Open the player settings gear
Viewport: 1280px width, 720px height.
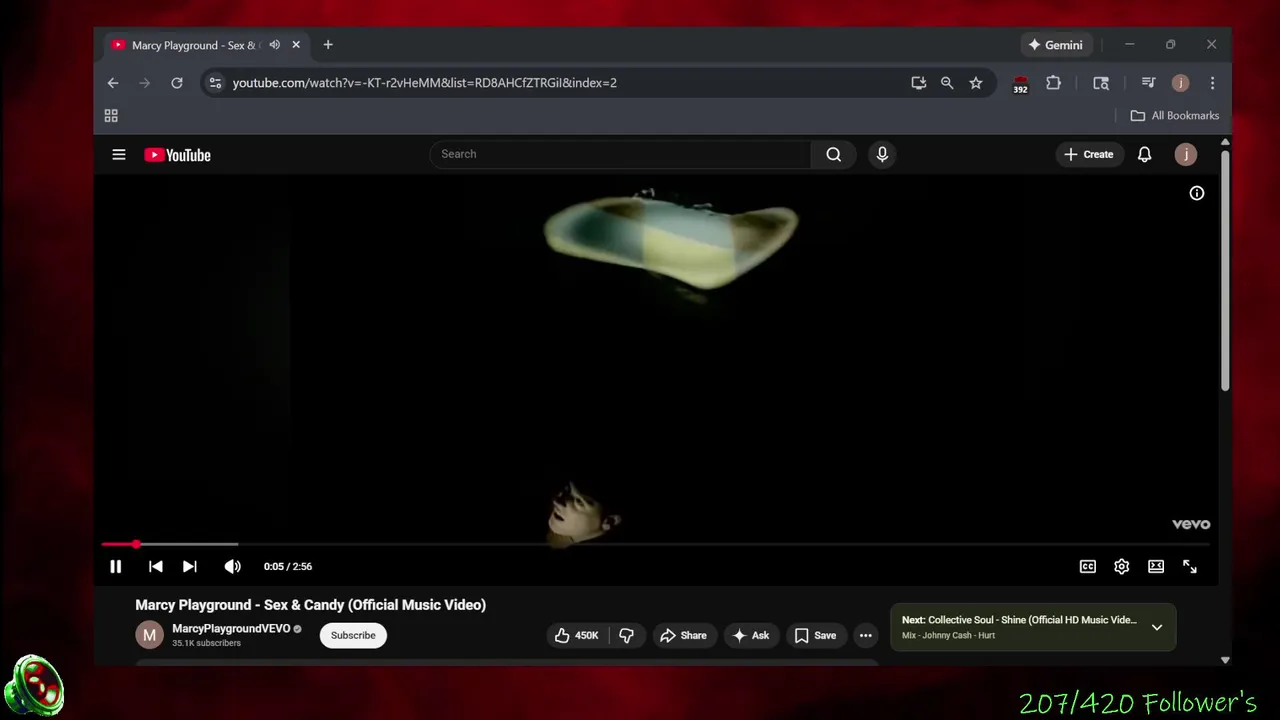click(x=1122, y=566)
